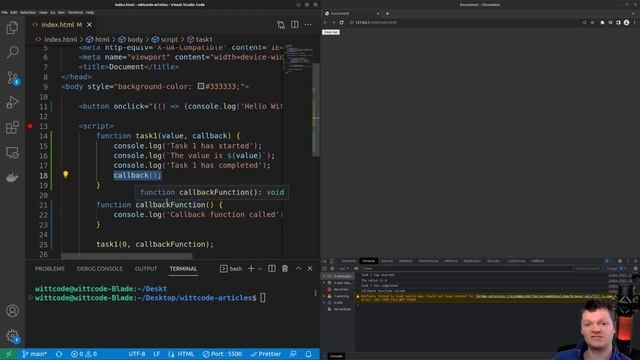Click the task1 breadcrumb segment
This screenshot has width=640, height=360.
(x=200, y=40)
